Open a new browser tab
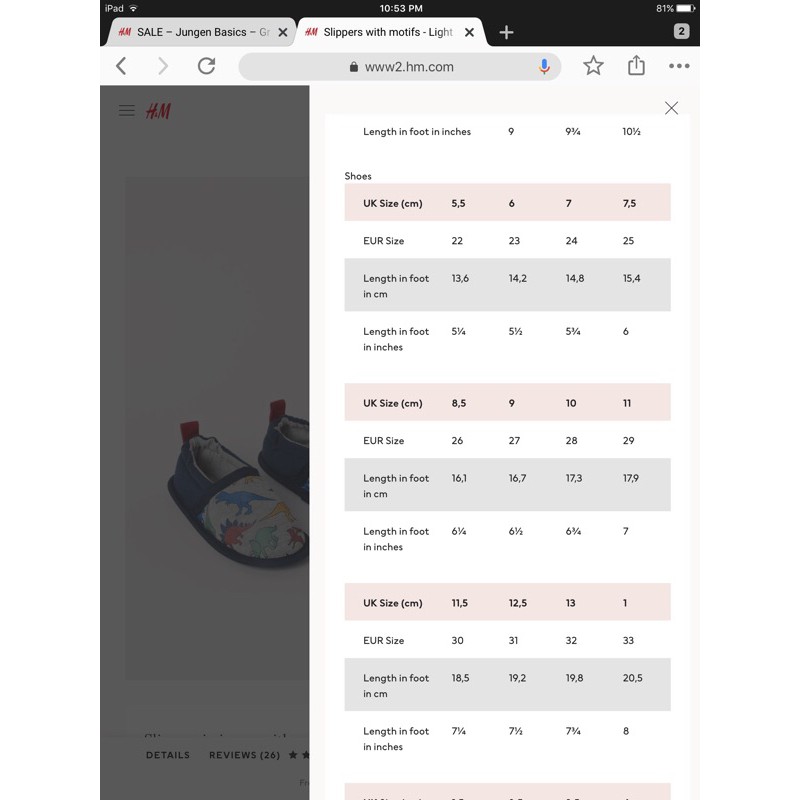The width and height of the screenshot is (800, 800). pyautogui.click(x=506, y=32)
